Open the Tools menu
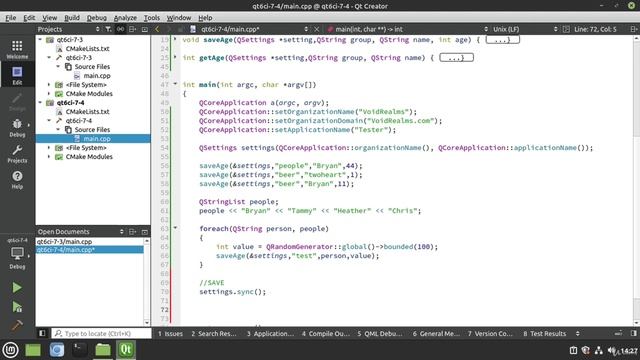 pos(151,18)
